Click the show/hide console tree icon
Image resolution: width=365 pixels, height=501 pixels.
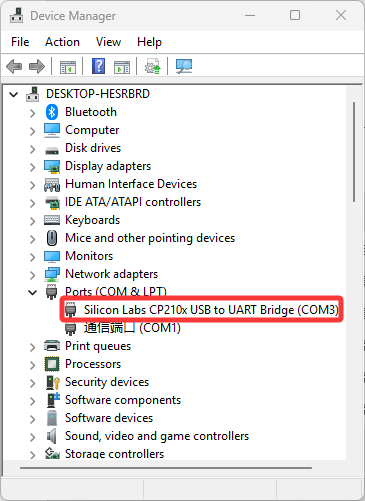68,67
